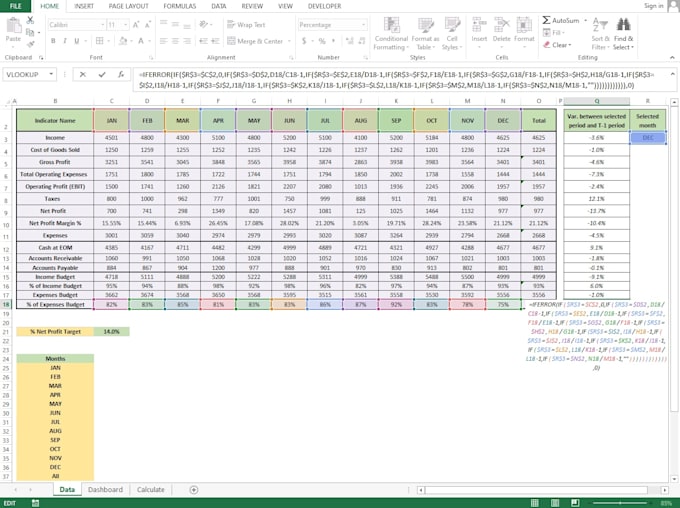Click the Comma Style icon

pyautogui.click(x=333, y=41)
